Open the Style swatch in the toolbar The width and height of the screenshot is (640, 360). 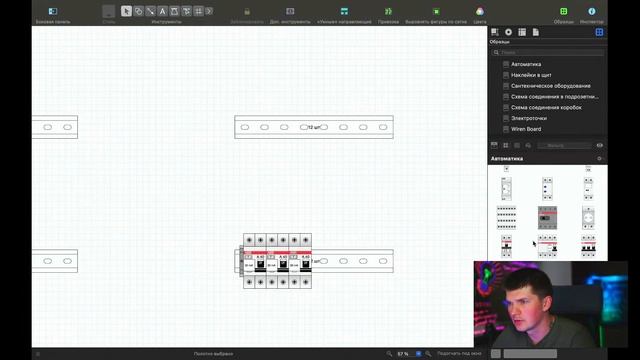click(109, 11)
